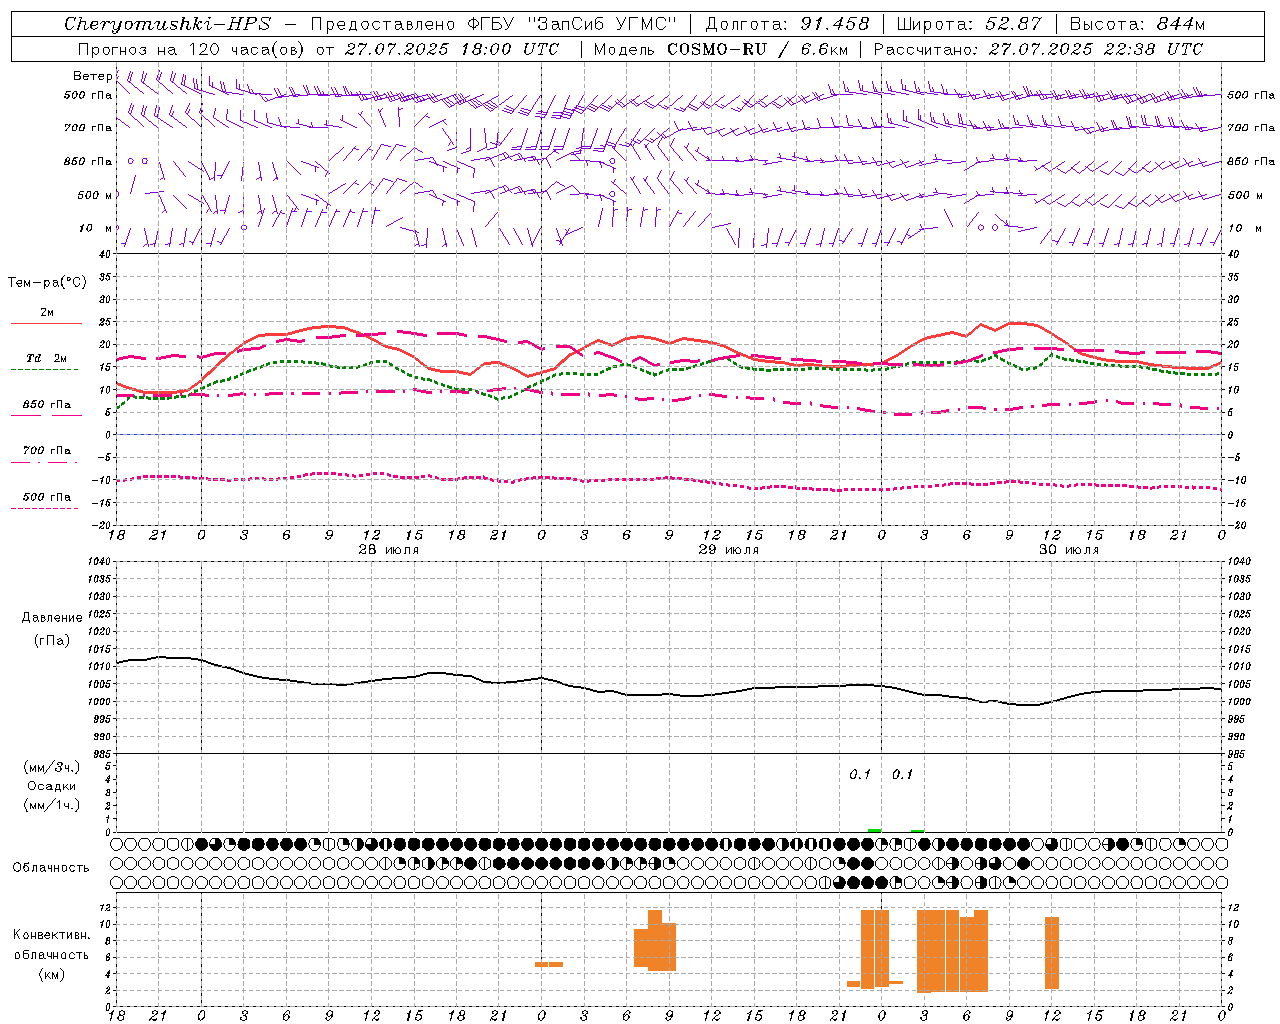Click the '30 июля' date label

click(x=1069, y=550)
